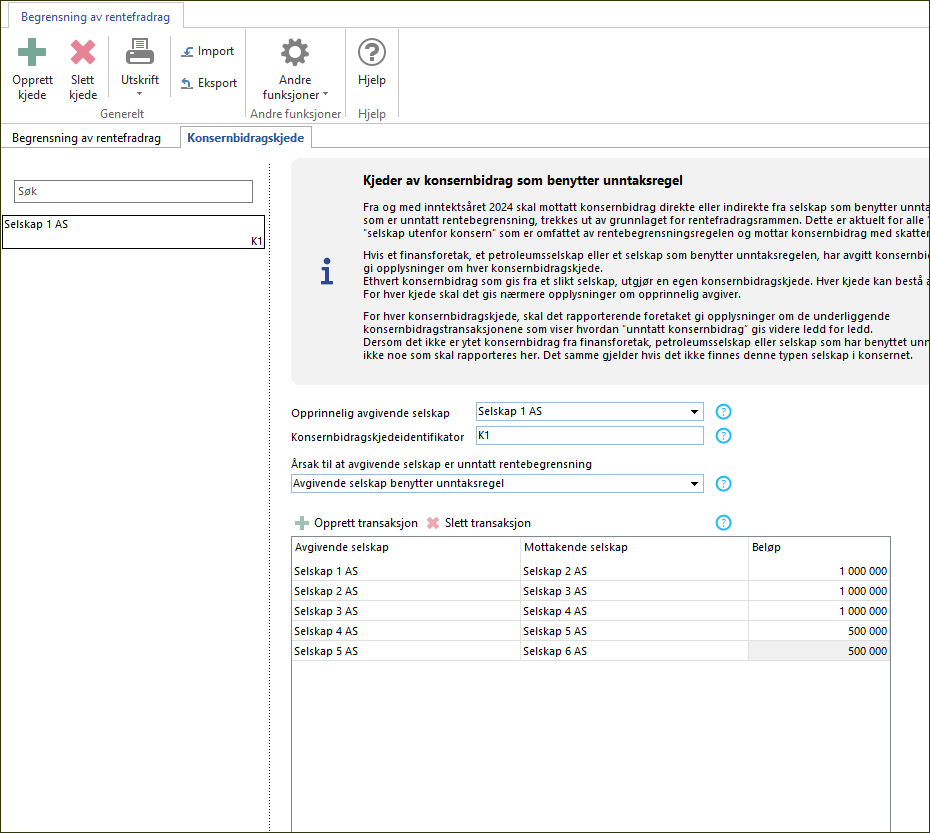Open Opprinnelig avgivende selskap dropdown
The image size is (930, 833).
[694, 412]
